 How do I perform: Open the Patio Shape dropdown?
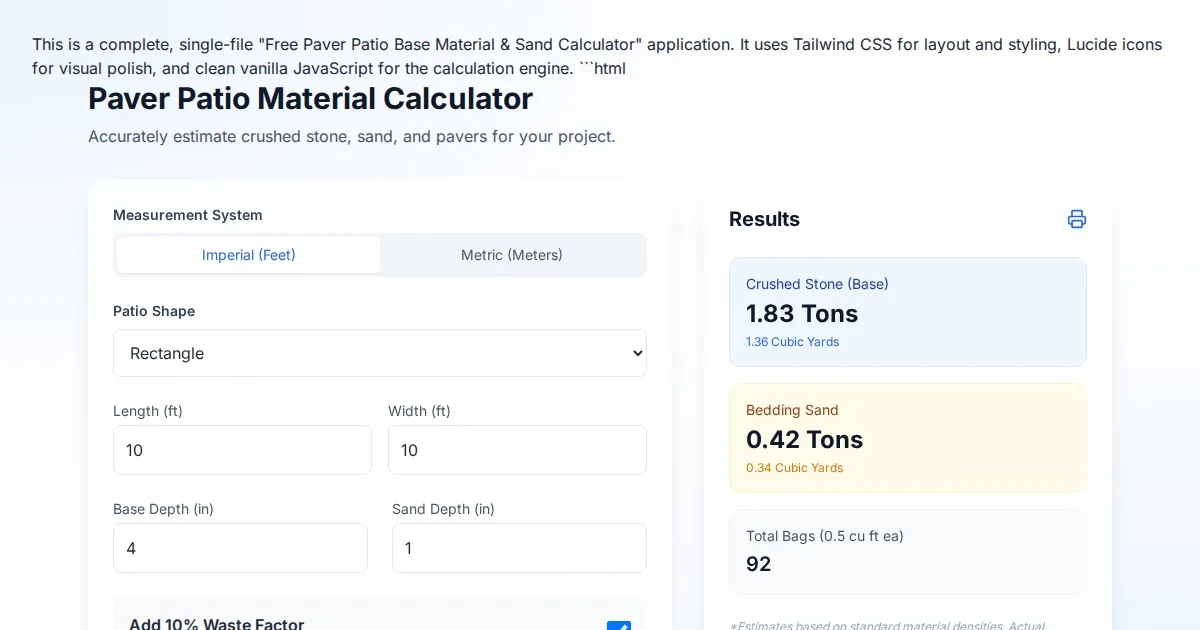[x=379, y=353]
